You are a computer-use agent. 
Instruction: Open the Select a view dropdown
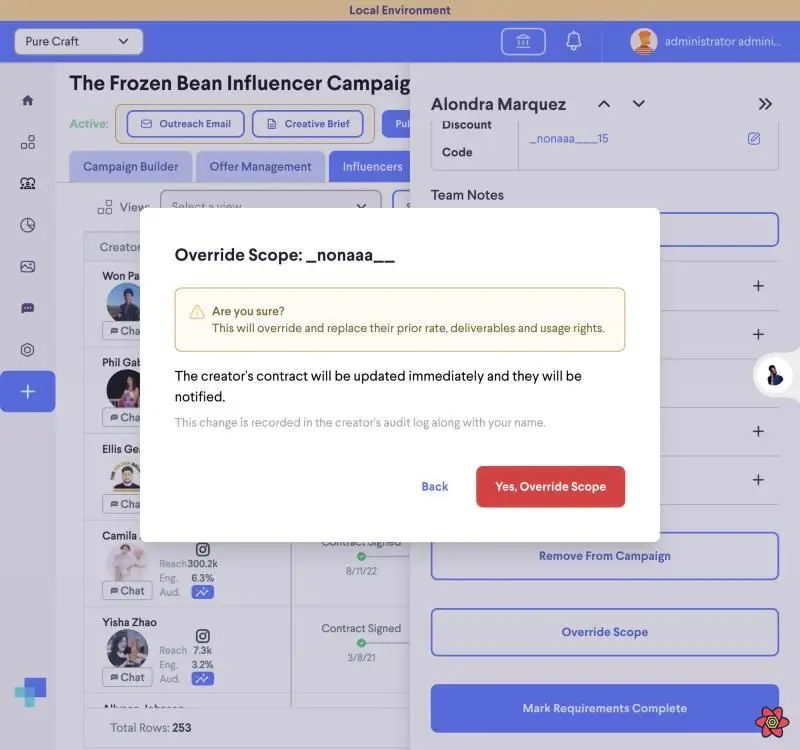[270, 200]
